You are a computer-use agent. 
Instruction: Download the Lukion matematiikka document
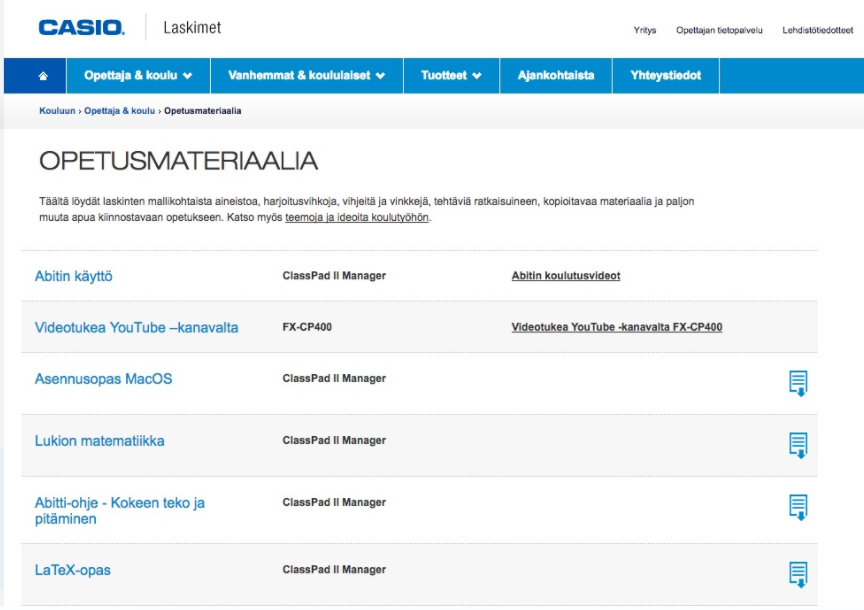click(798, 445)
